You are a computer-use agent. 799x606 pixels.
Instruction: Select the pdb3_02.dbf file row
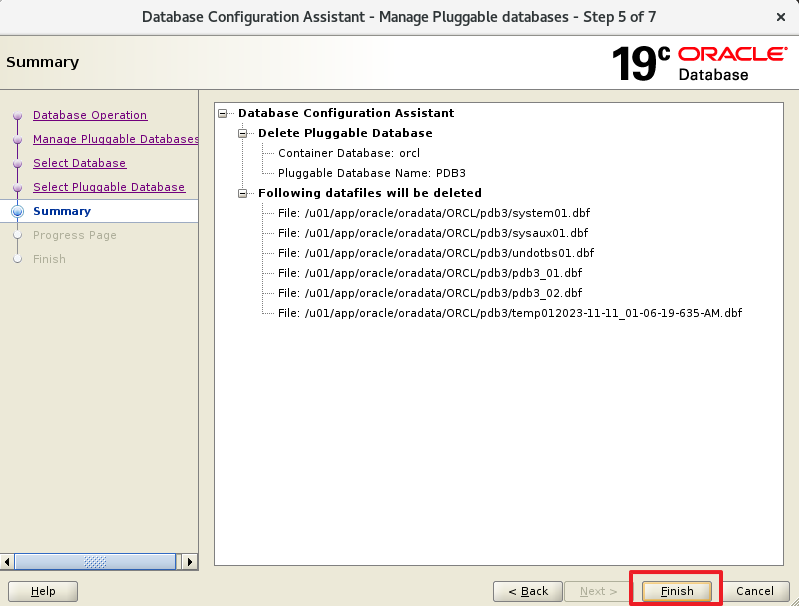click(430, 293)
